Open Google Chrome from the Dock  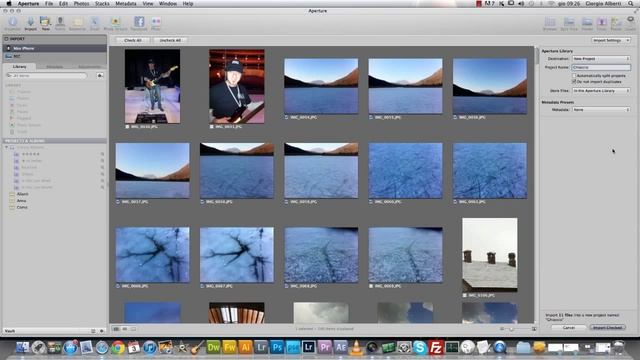point(118,347)
